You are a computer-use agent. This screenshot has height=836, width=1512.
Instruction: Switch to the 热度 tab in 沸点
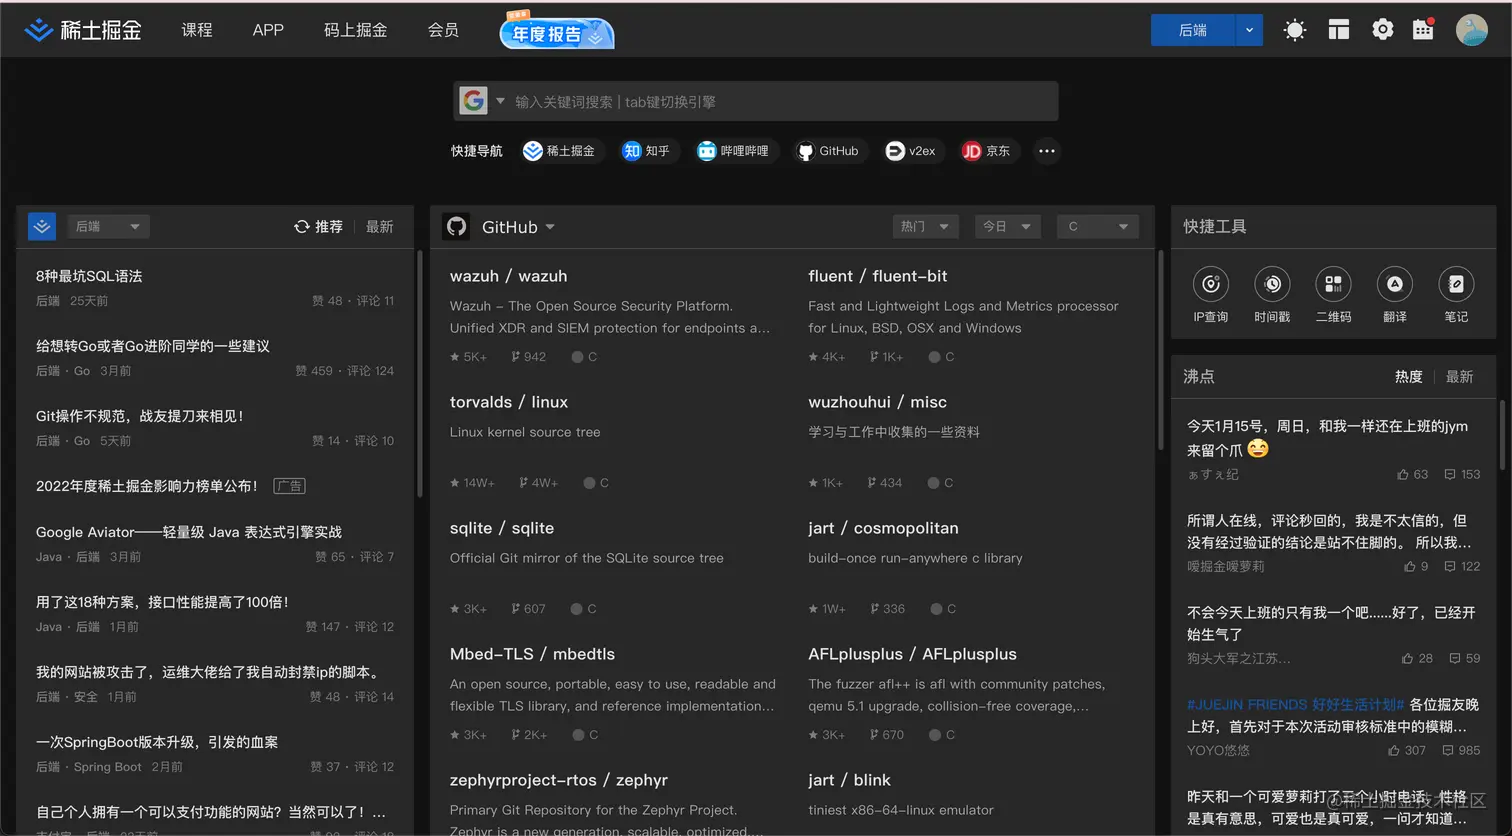(x=1409, y=377)
